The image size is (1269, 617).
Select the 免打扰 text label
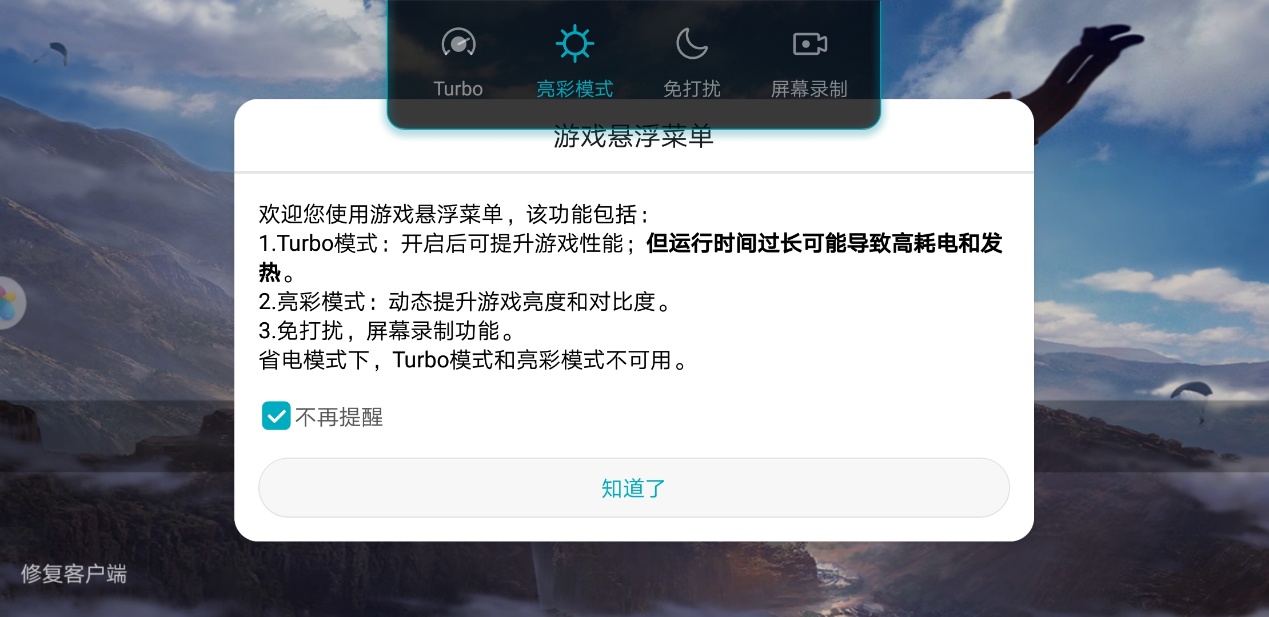(691, 89)
